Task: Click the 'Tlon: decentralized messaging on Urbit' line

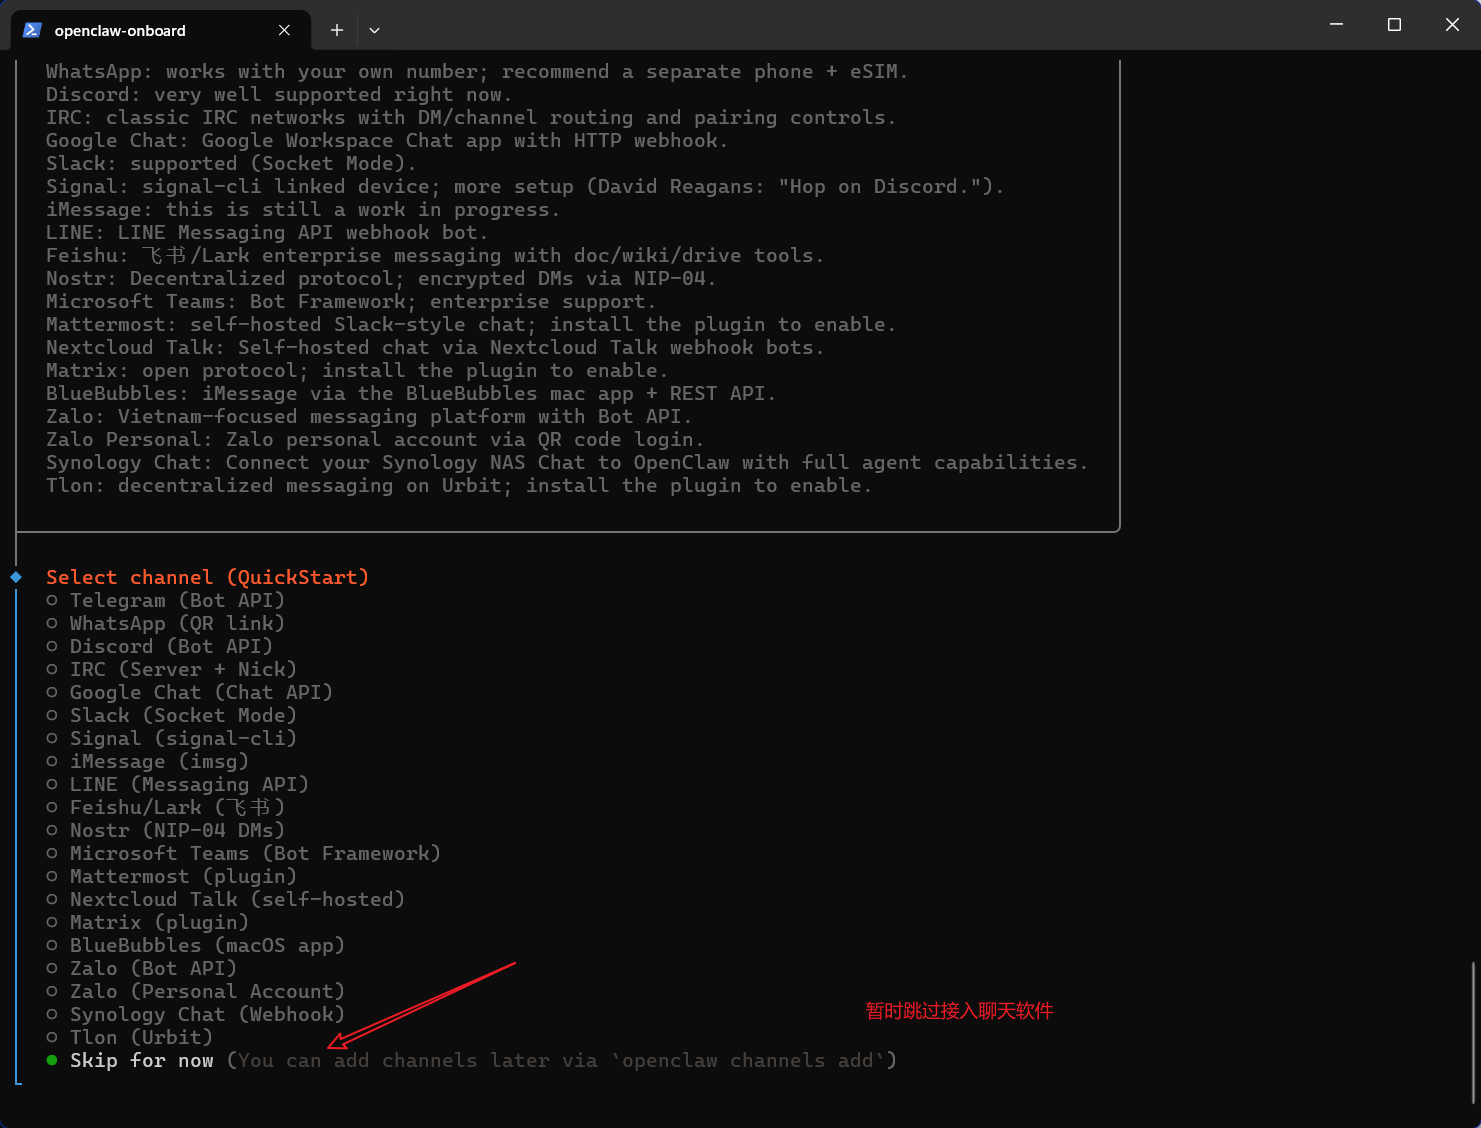Action: 459,485
